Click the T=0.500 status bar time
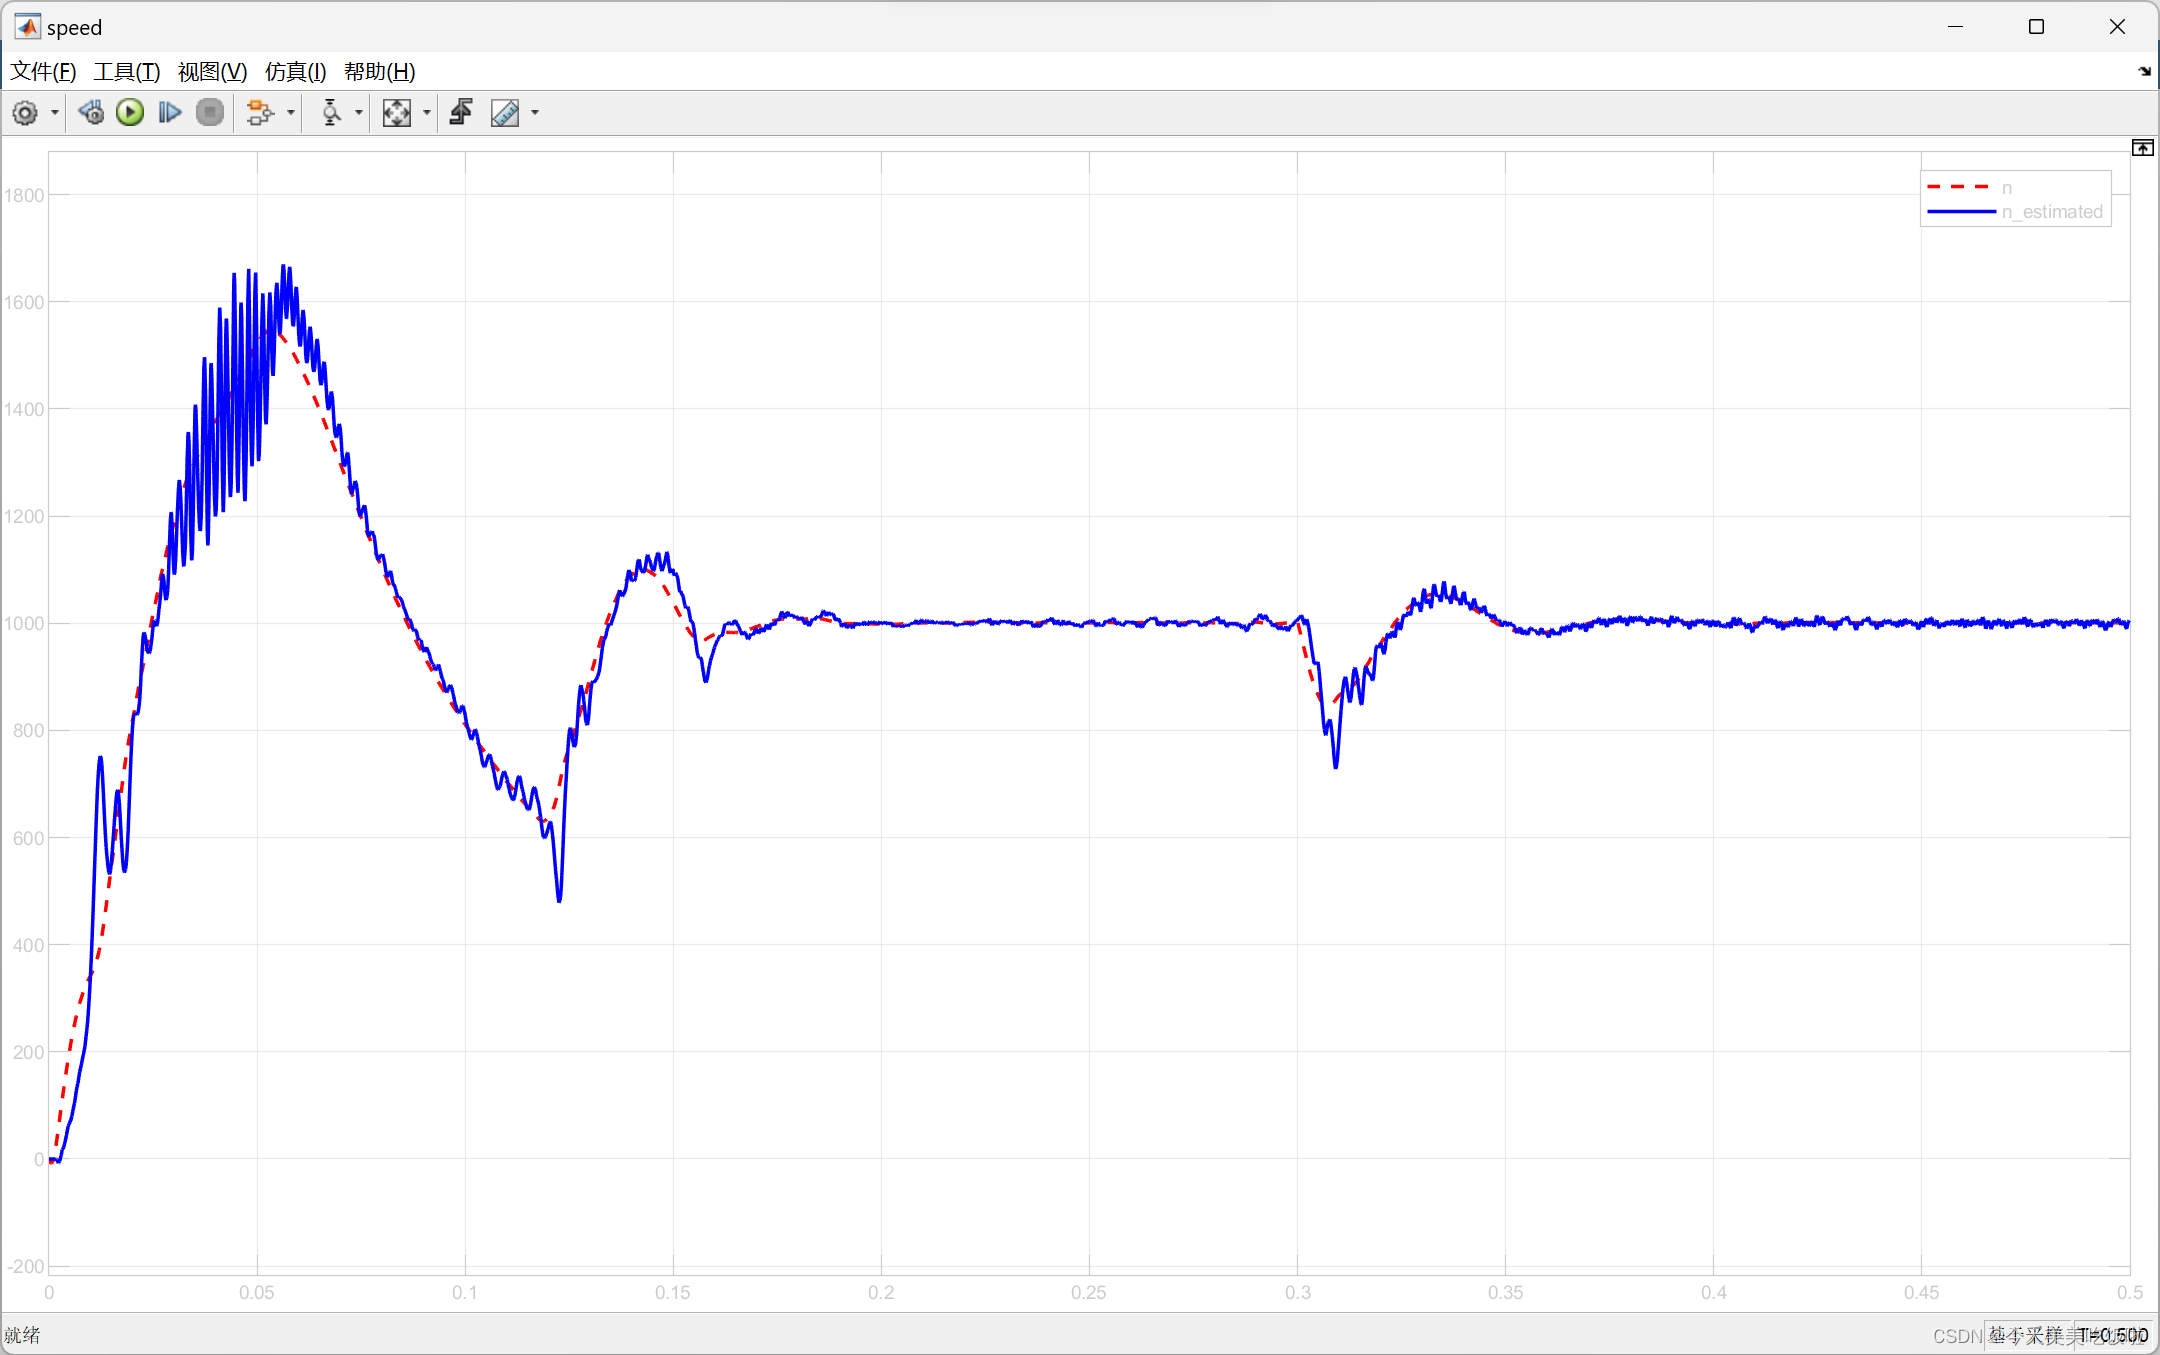 [x=2113, y=1335]
